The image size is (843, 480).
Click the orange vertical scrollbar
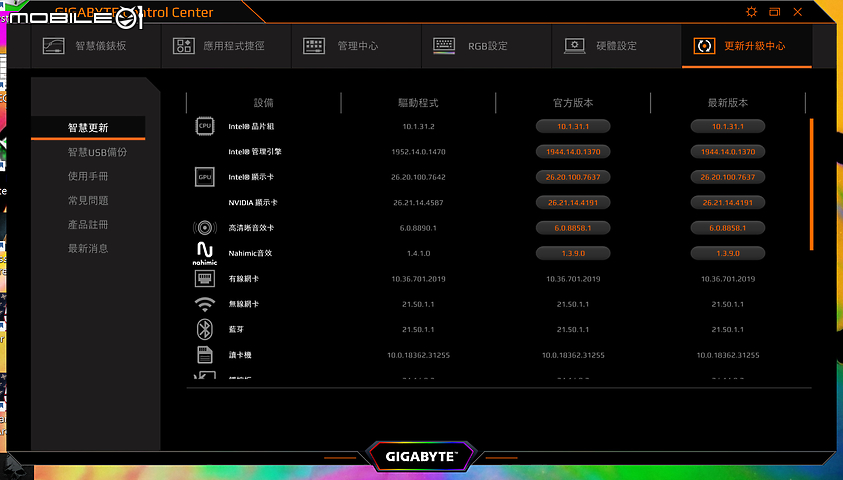tap(811, 184)
